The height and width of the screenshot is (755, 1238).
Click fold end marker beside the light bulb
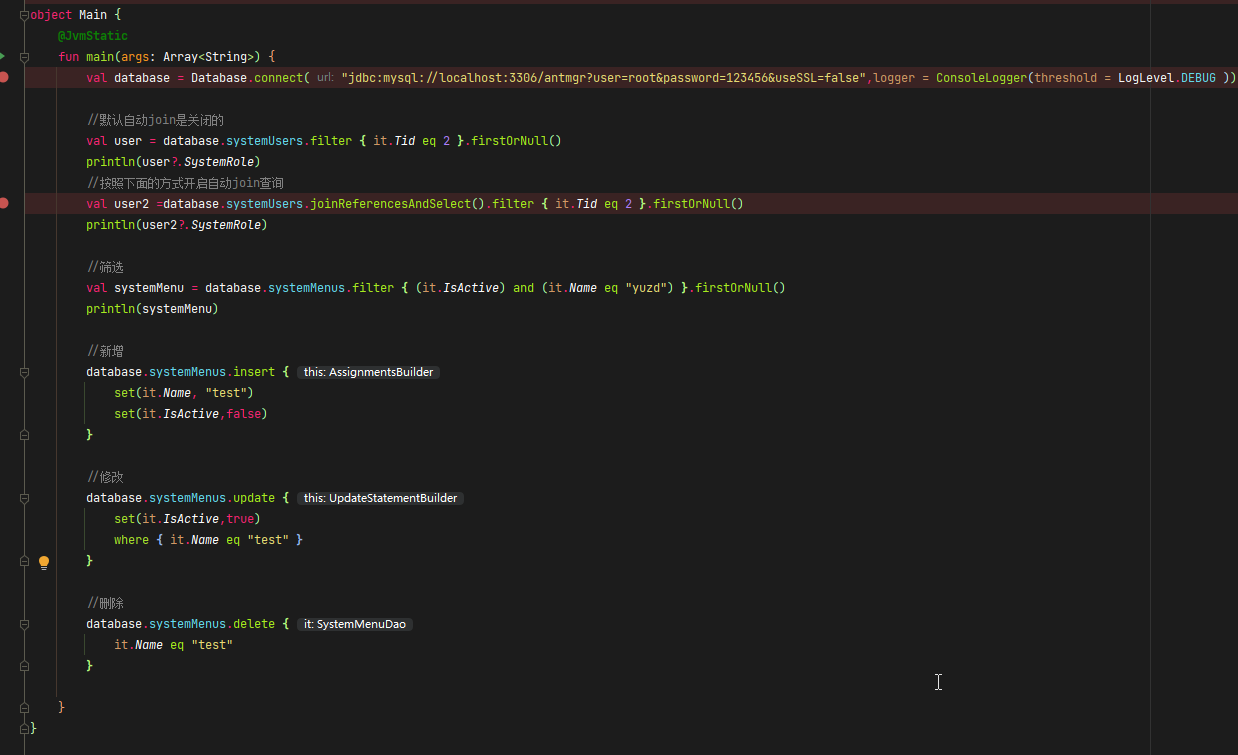25,561
